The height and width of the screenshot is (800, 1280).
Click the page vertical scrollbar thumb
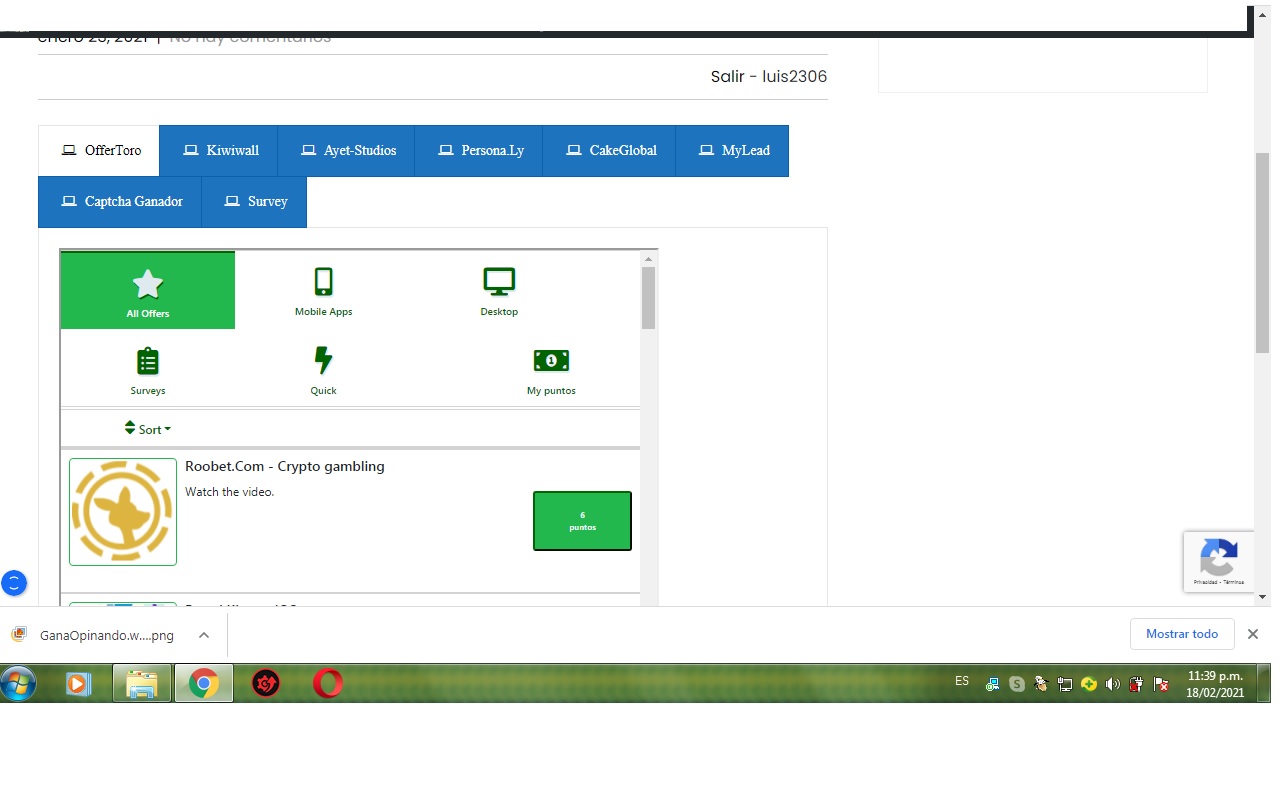[1262, 253]
